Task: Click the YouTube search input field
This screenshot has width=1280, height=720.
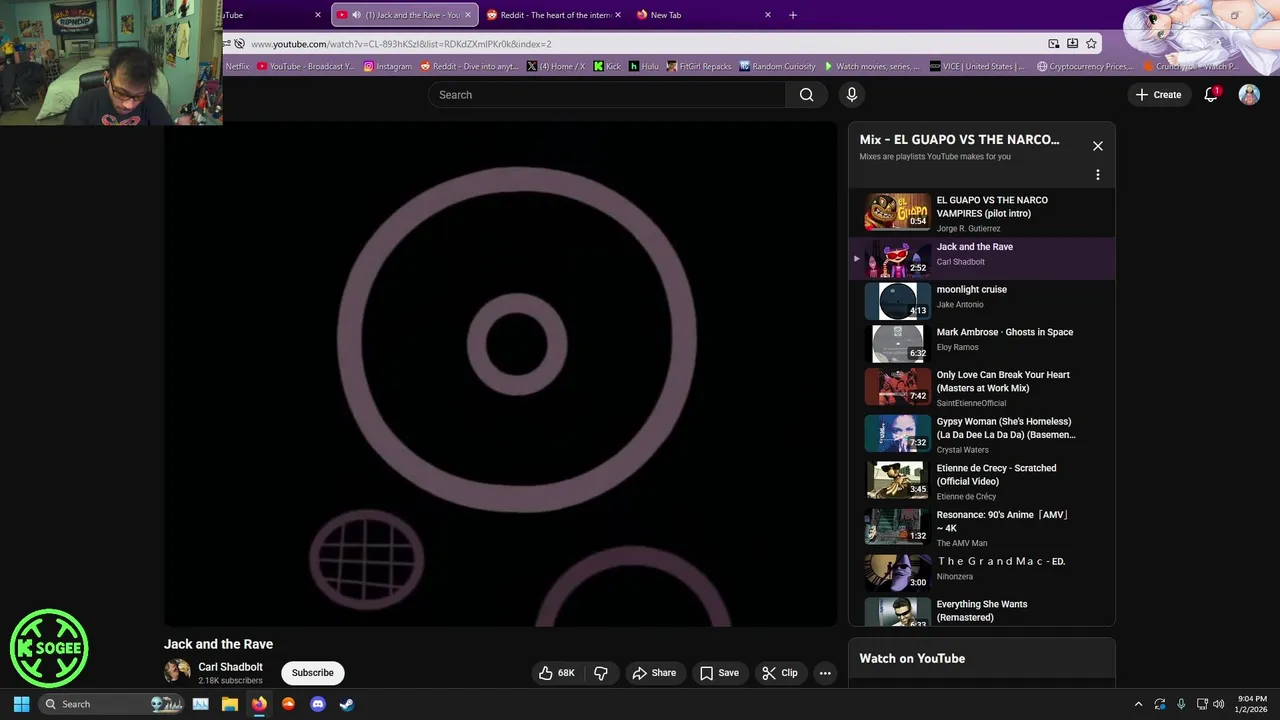Action: 607,95
